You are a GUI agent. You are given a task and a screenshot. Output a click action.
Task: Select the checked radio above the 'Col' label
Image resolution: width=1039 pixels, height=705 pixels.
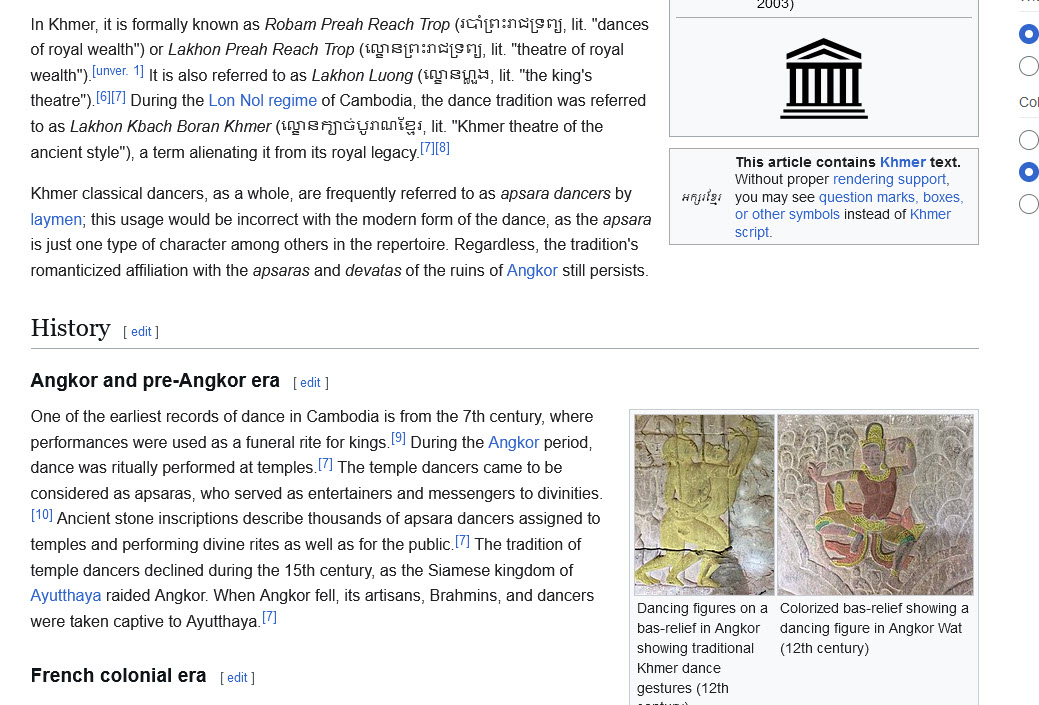click(x=1028, y=33)
